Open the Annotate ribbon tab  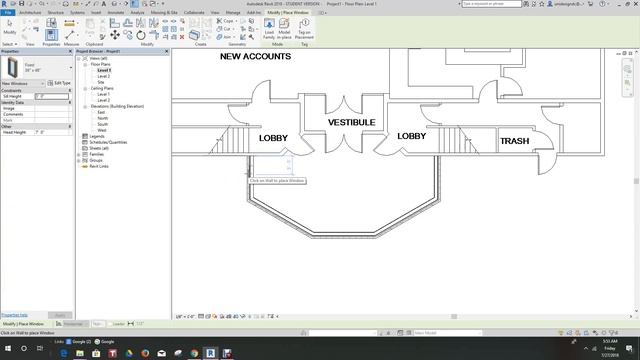pos(116,13)
